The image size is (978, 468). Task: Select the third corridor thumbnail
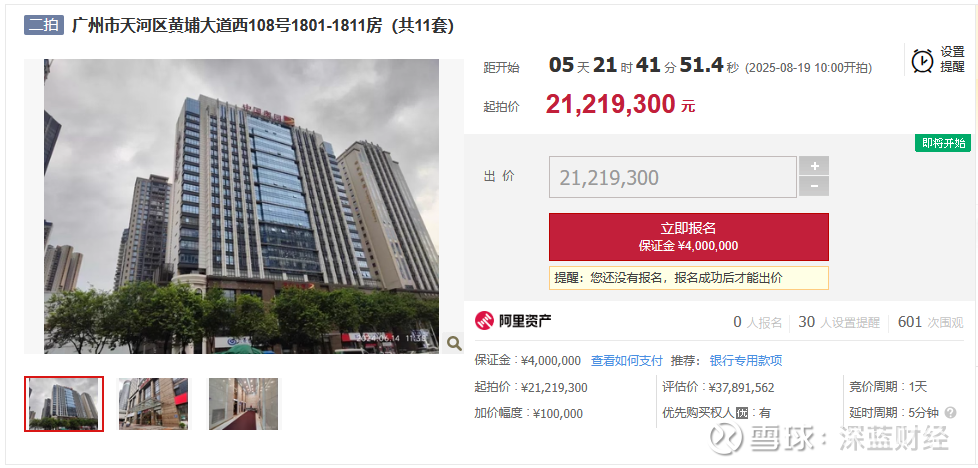[x=244, y=404]
